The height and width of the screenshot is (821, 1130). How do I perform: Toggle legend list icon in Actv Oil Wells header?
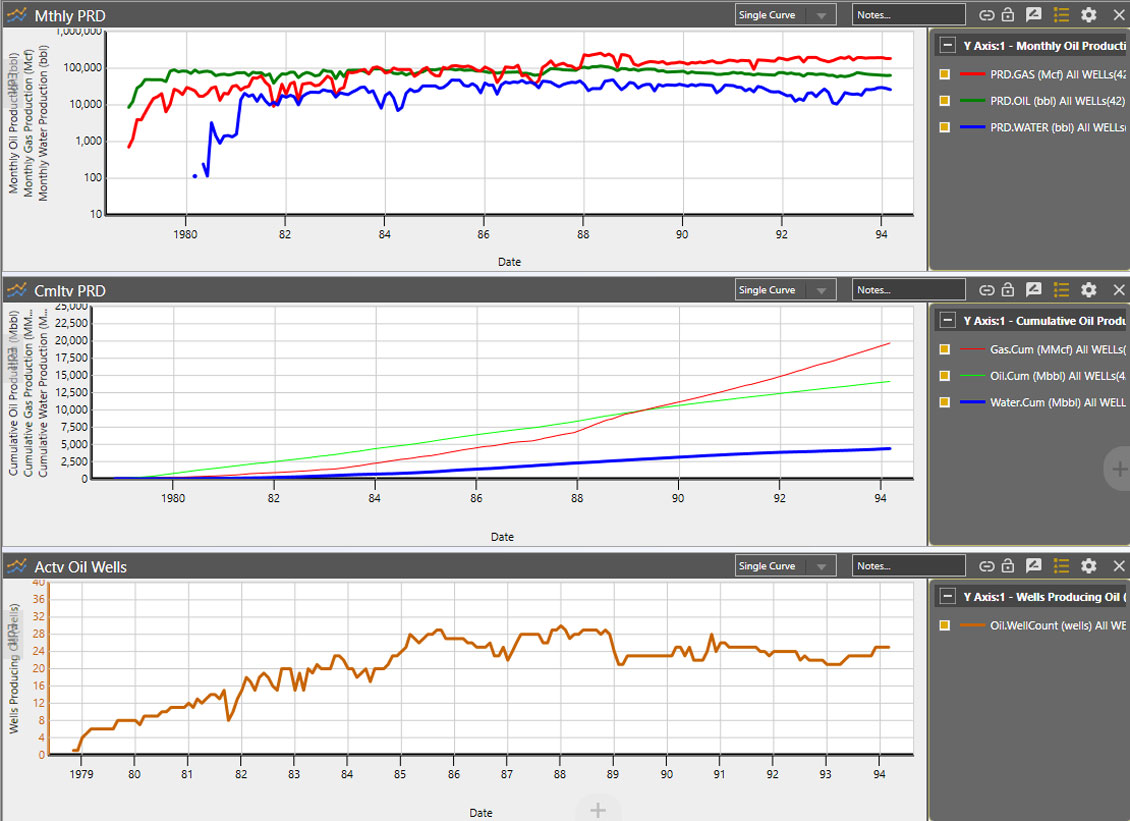1061,566
